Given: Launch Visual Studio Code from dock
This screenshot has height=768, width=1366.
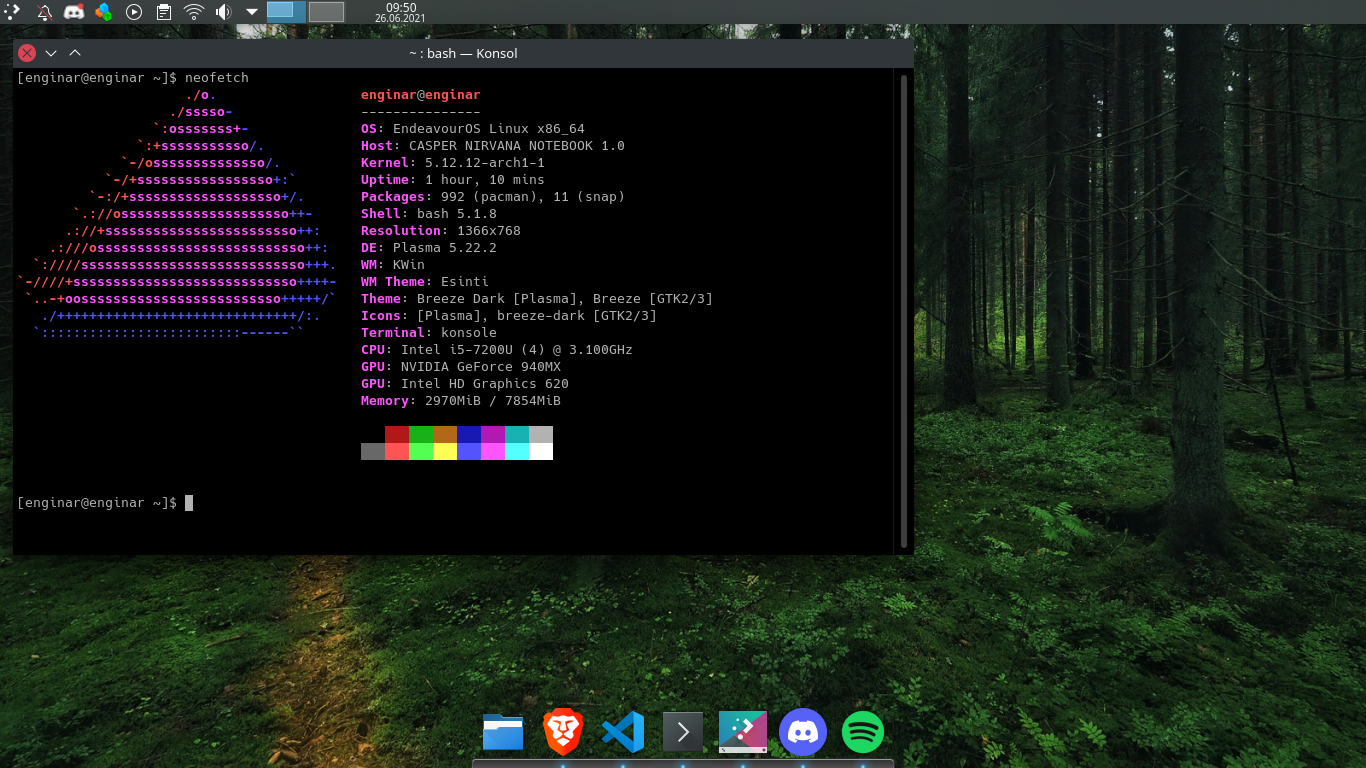Looking at the screenshot, I should pyautogui.click(x=623, y=732).
